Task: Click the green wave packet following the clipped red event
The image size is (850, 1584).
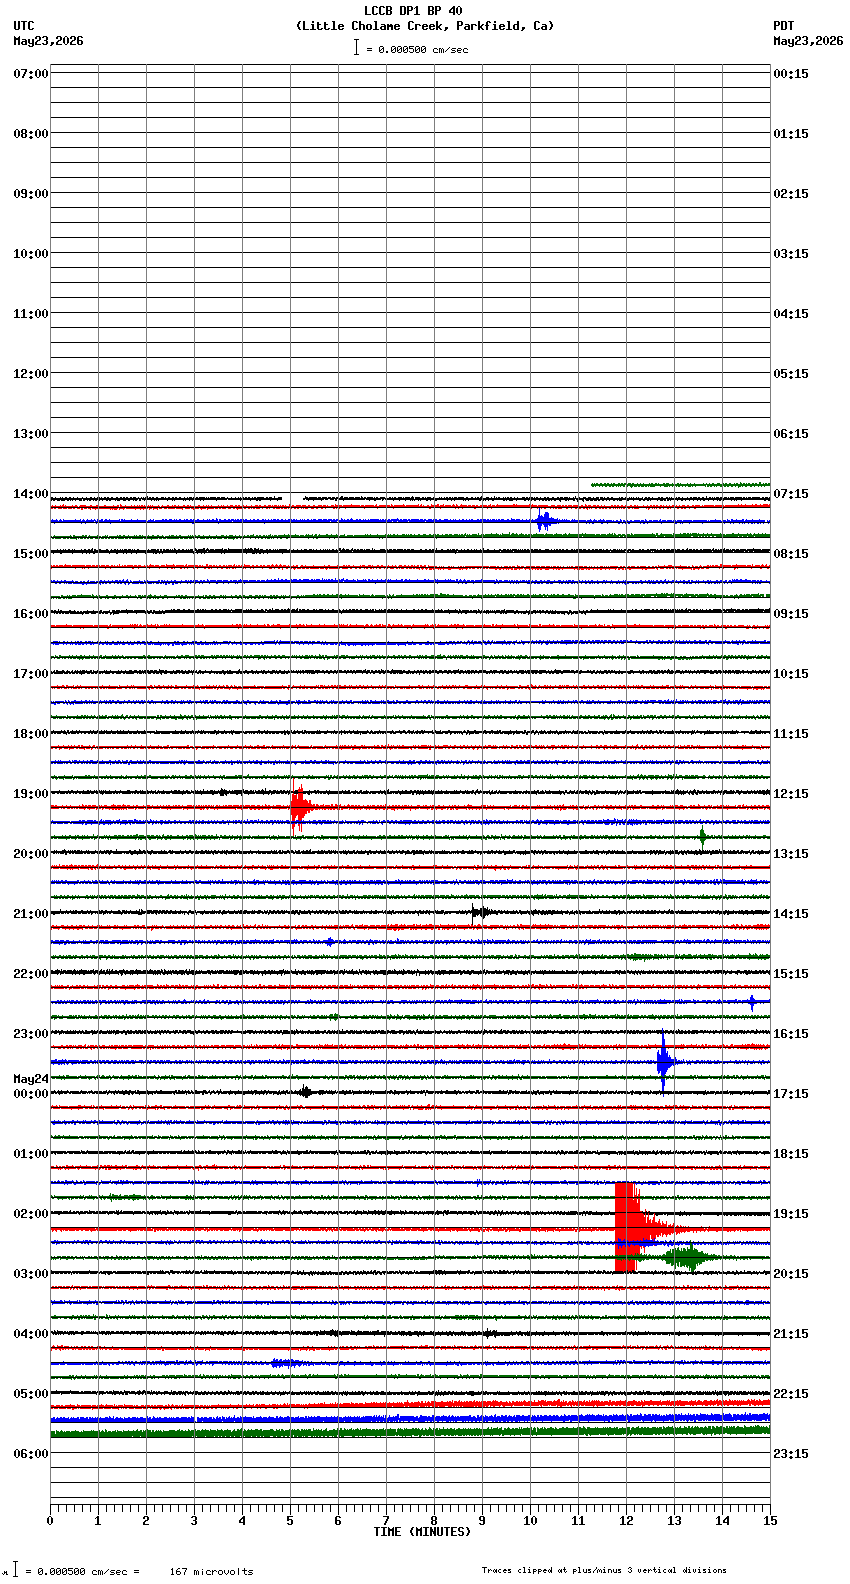Action: point(688,1258)
